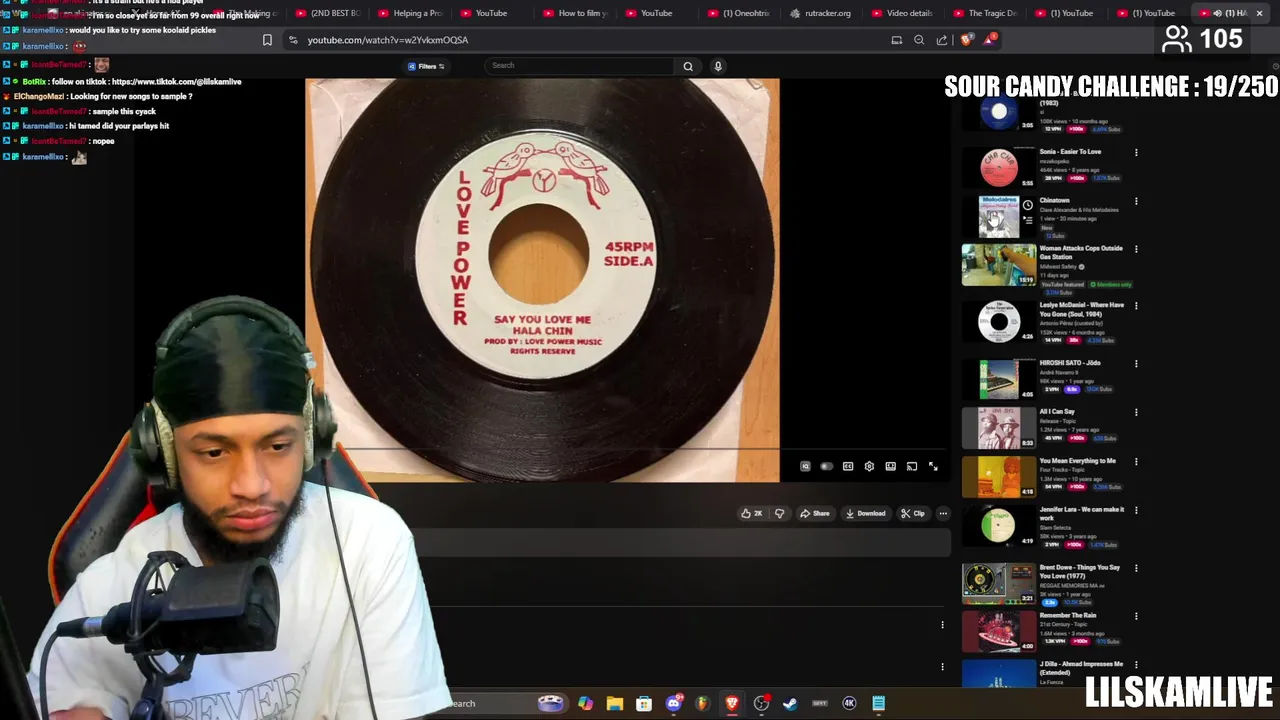Click the address bar URL
This screenshot has height=720, width=1280.
(388, 40)
